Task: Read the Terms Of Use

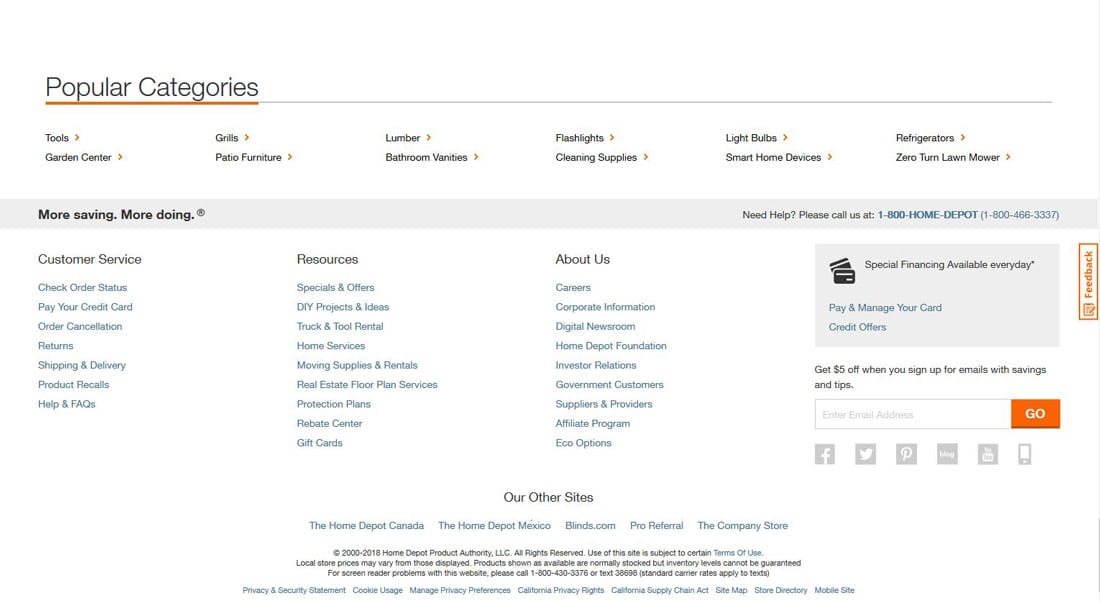Action: coord(737,553)
